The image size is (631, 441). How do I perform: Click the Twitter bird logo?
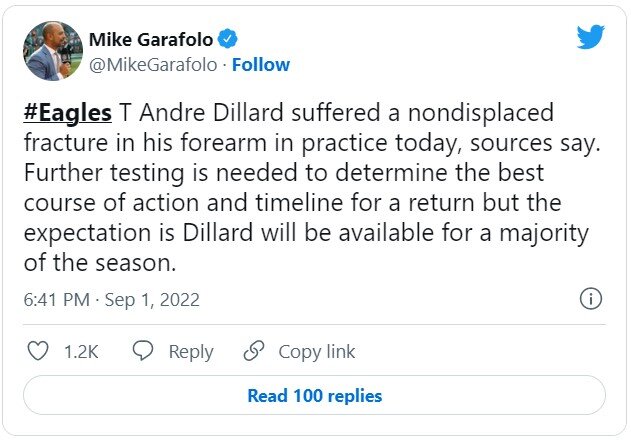pos(591,37)
